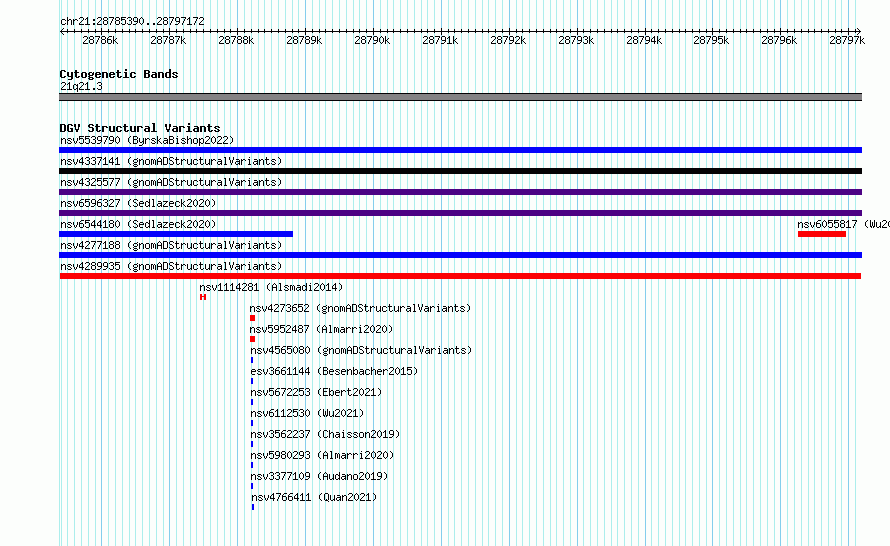Screen dimensions: 890x546
Task: Select the blue bar under nsv5539790
Action: pyautogui.click(x=460, y=150)
